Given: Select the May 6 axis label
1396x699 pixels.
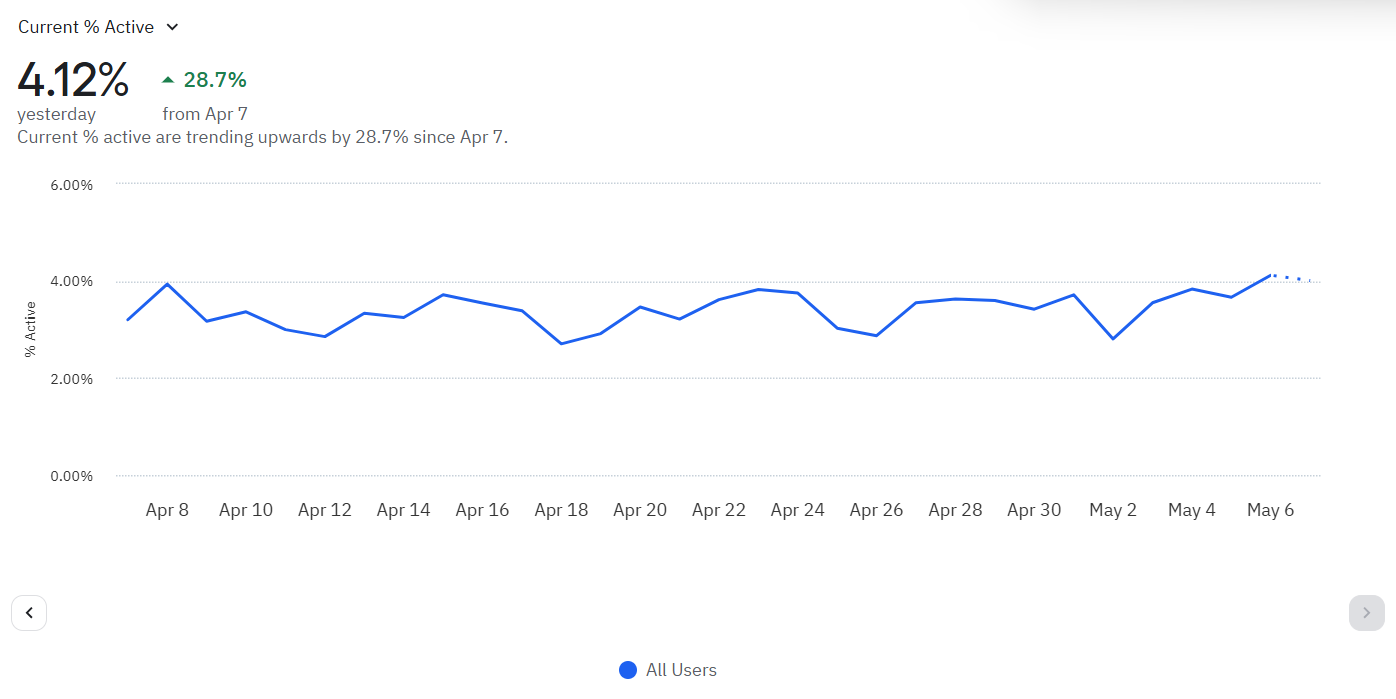Looking at the screenshot, I should 1270,510.
